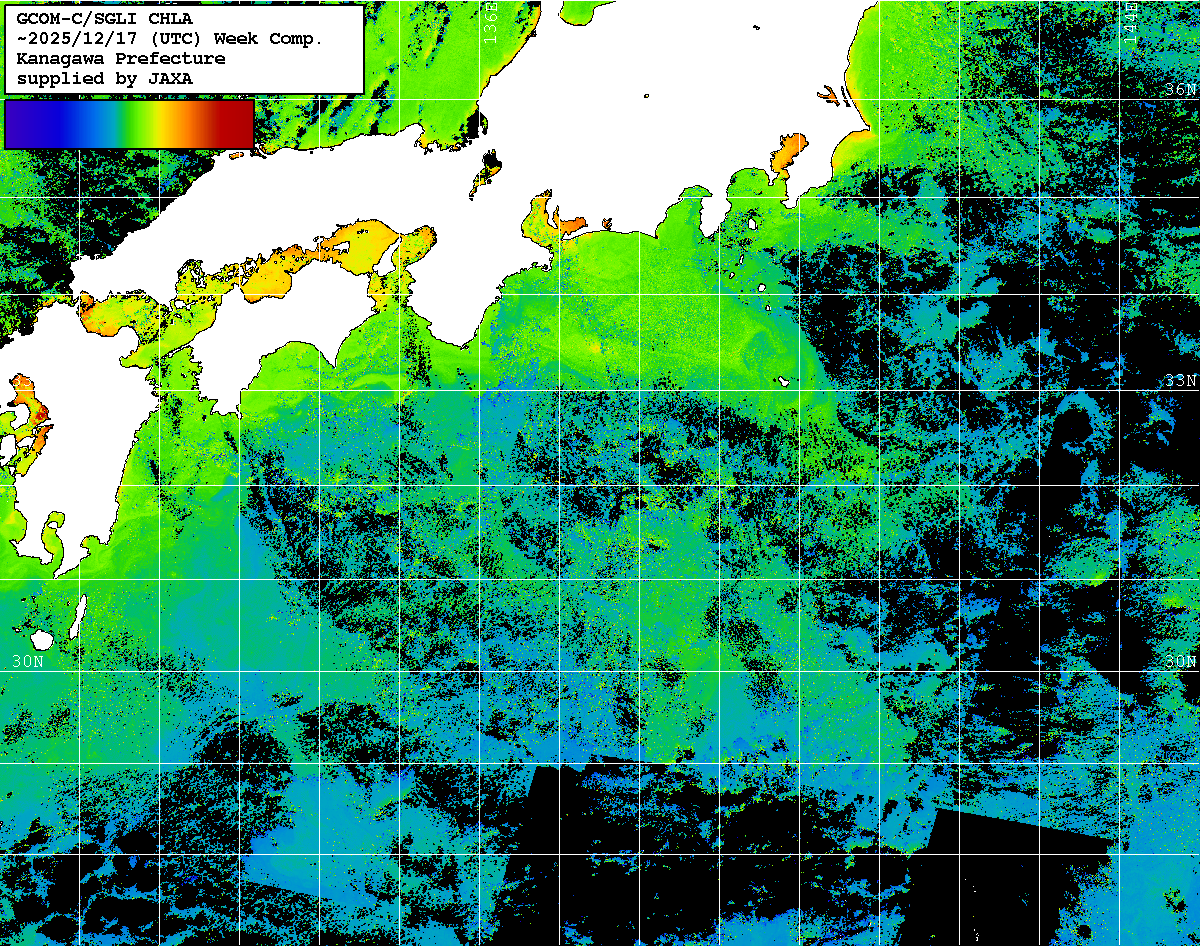Click the '~2025/12/17 (UTC) Week Comp.' date line

point(170,38)
